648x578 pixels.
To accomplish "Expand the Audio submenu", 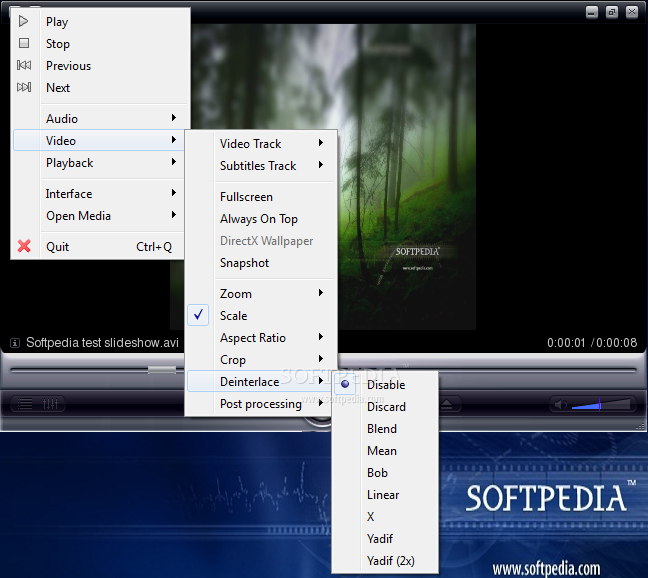I will click(x=98, y=119).
